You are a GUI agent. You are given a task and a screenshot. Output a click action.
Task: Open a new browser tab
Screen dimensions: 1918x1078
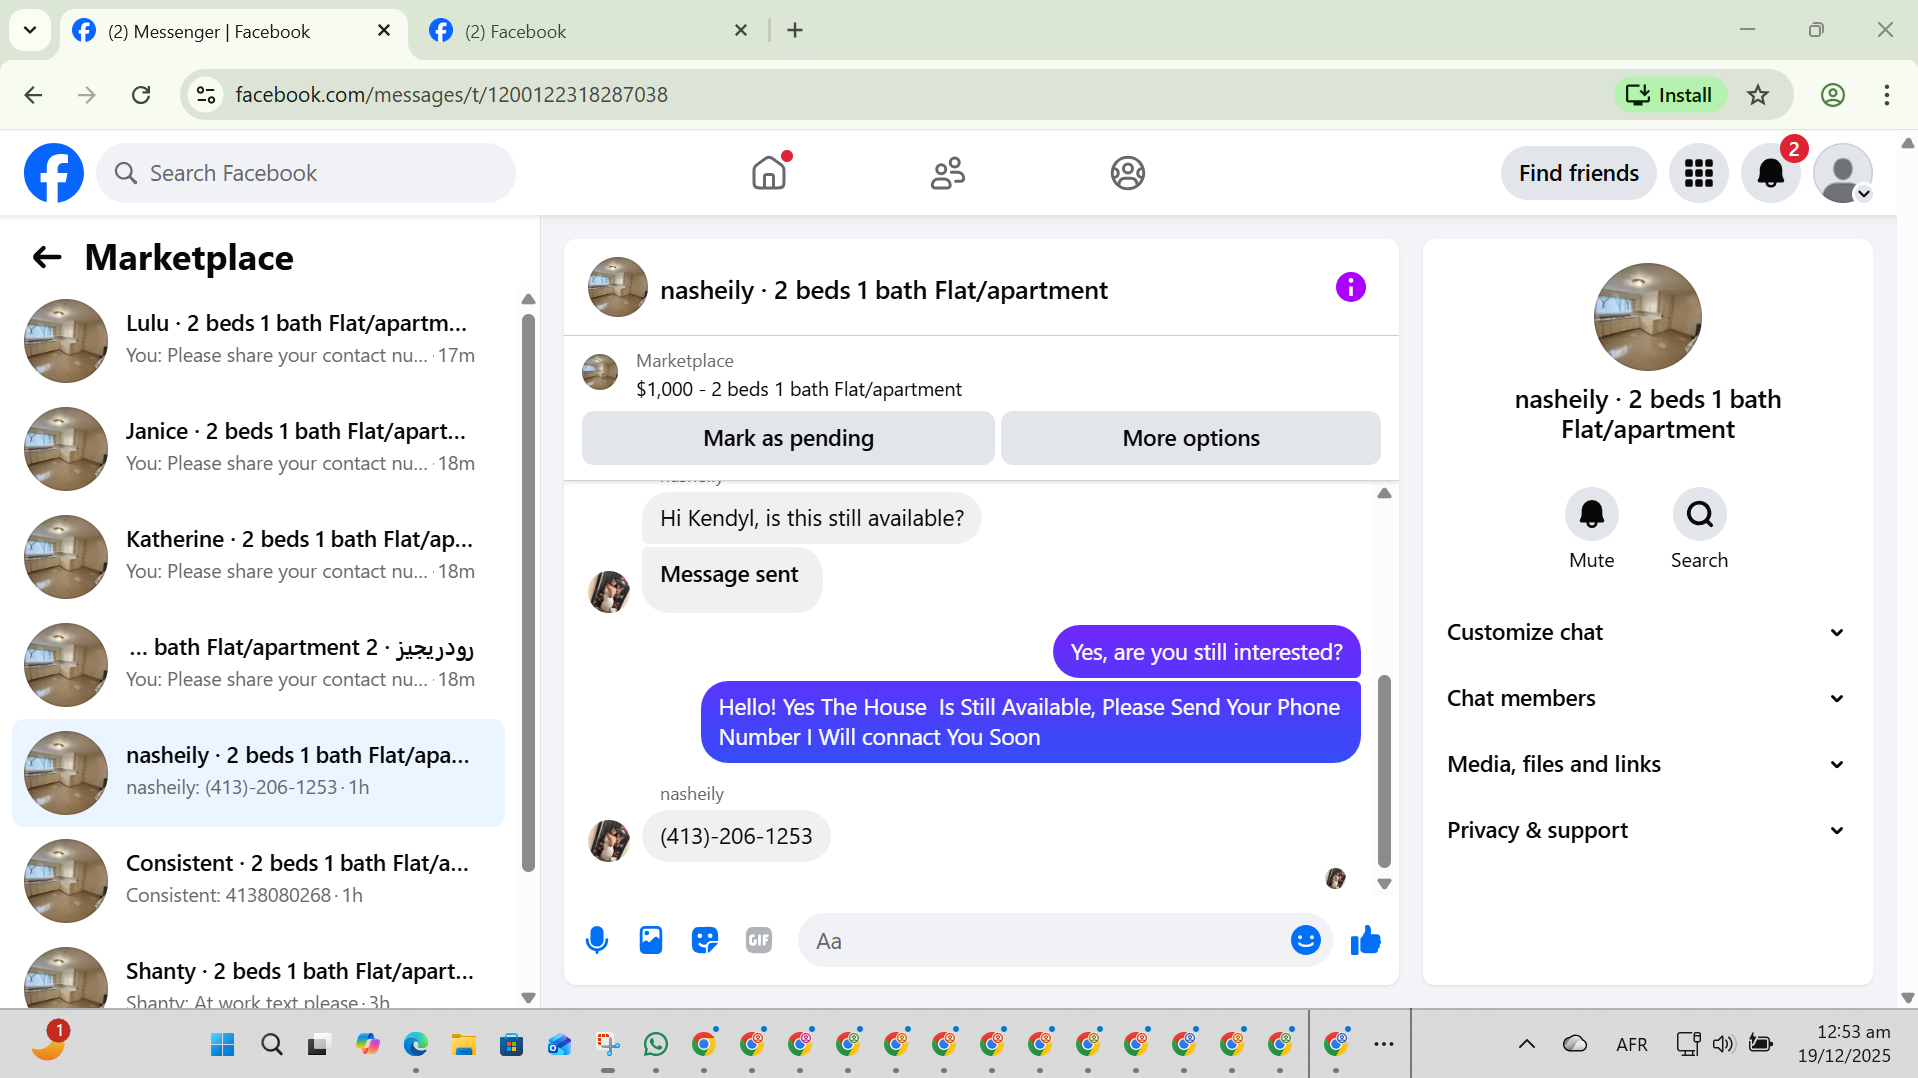(795, 31)
